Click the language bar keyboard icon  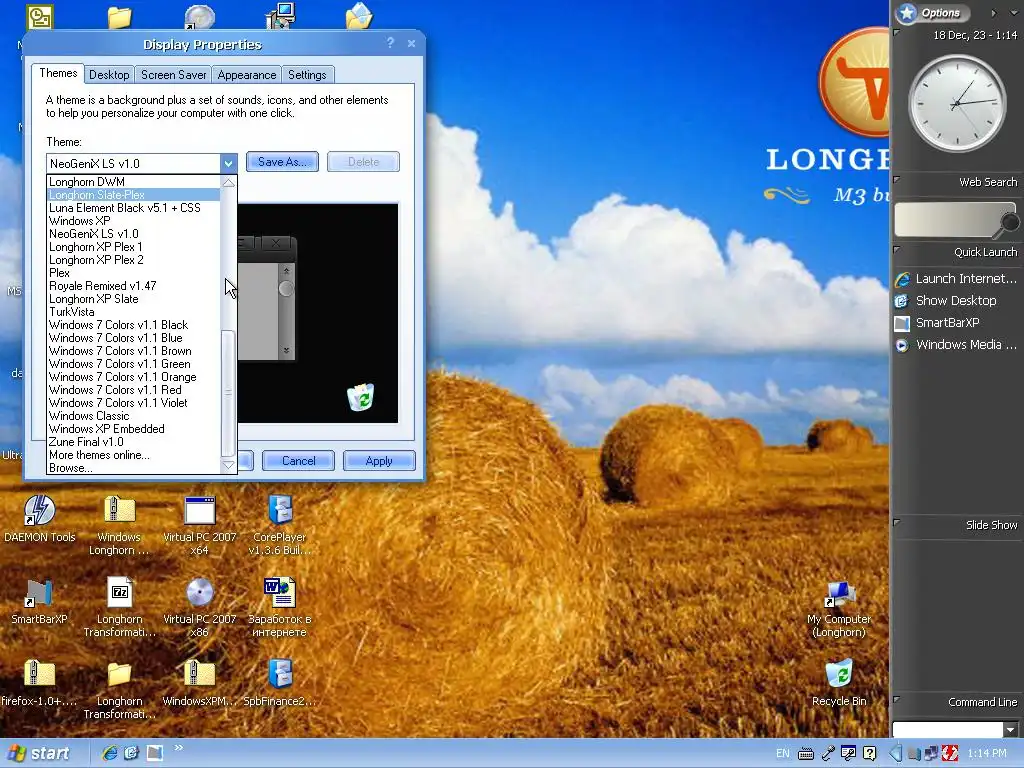coord(806,754)
